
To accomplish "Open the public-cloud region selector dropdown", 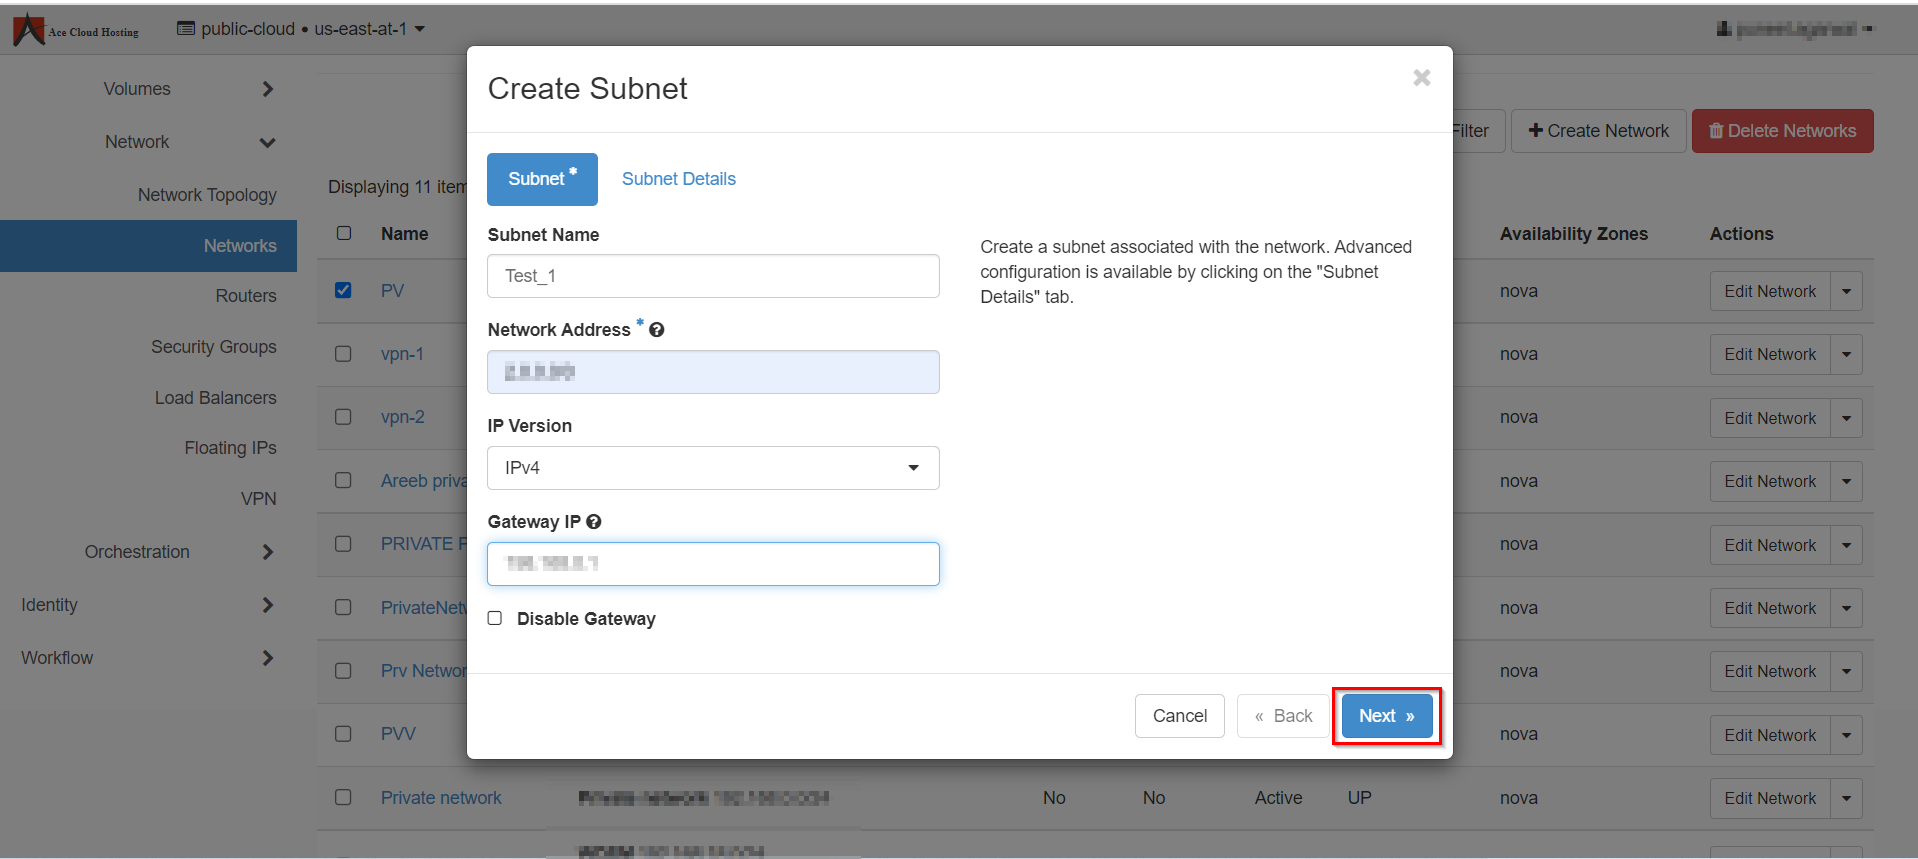I will (301, 29).
